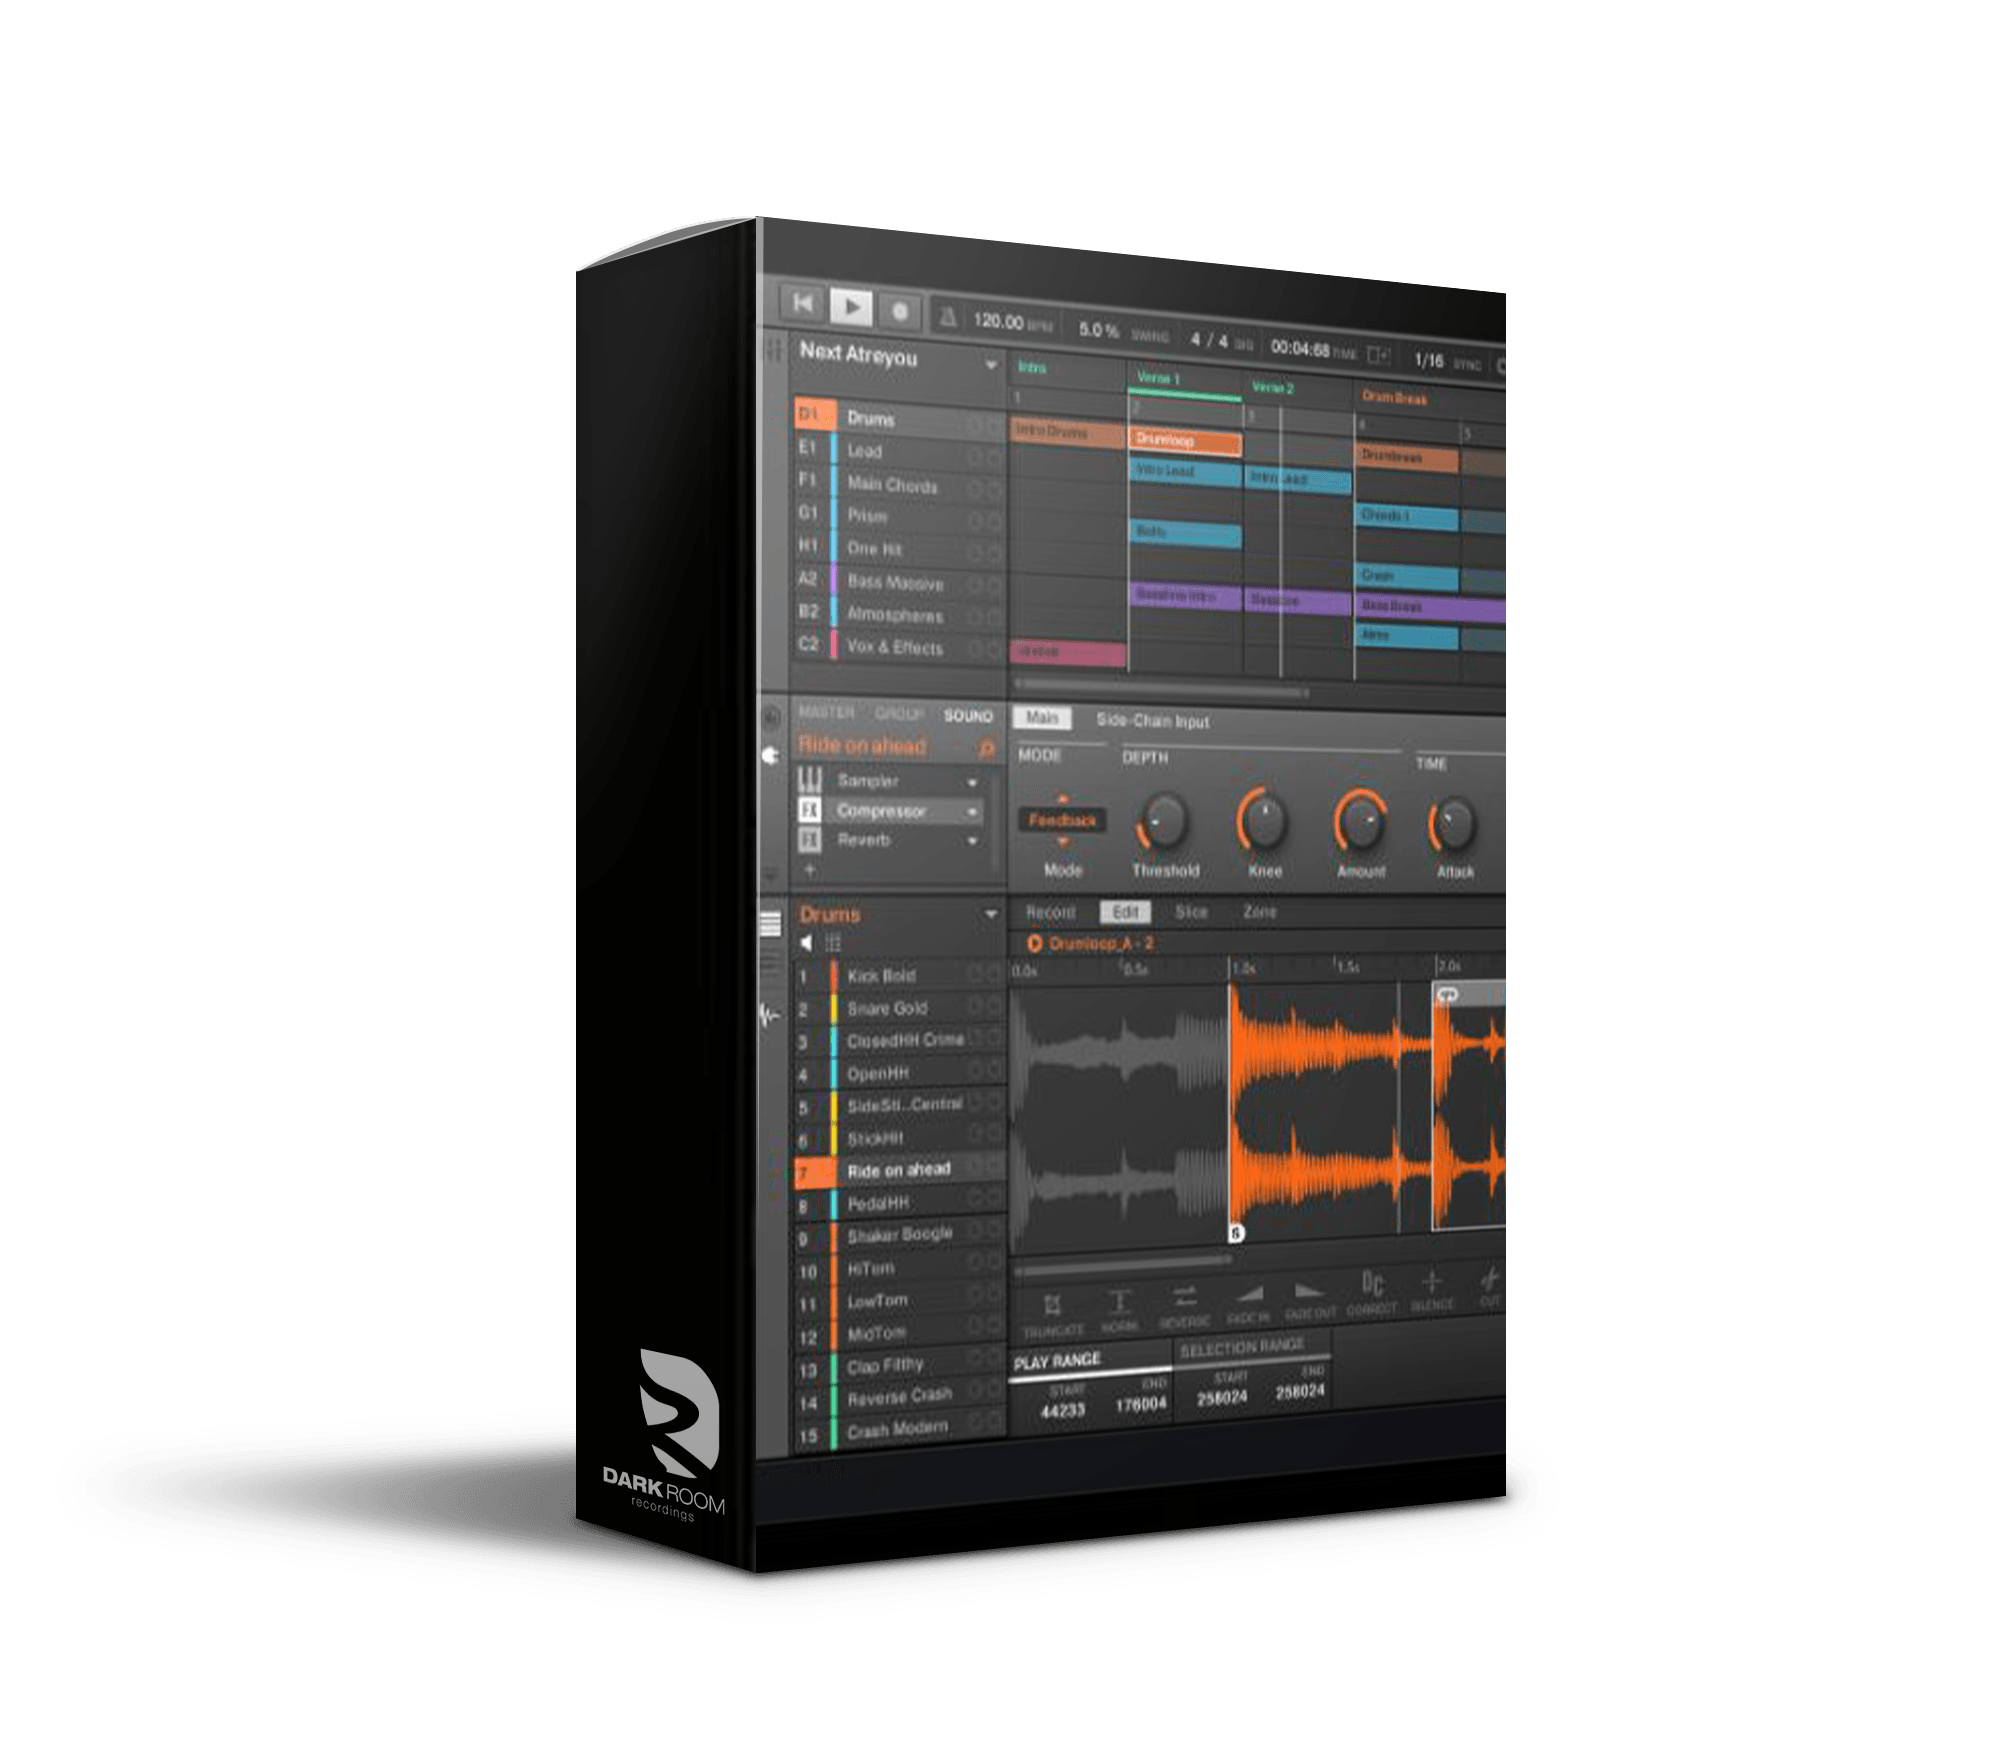Switch to the Slice tab
This screenshot has height=1750, width=2000.
[x=1190, y=912]
